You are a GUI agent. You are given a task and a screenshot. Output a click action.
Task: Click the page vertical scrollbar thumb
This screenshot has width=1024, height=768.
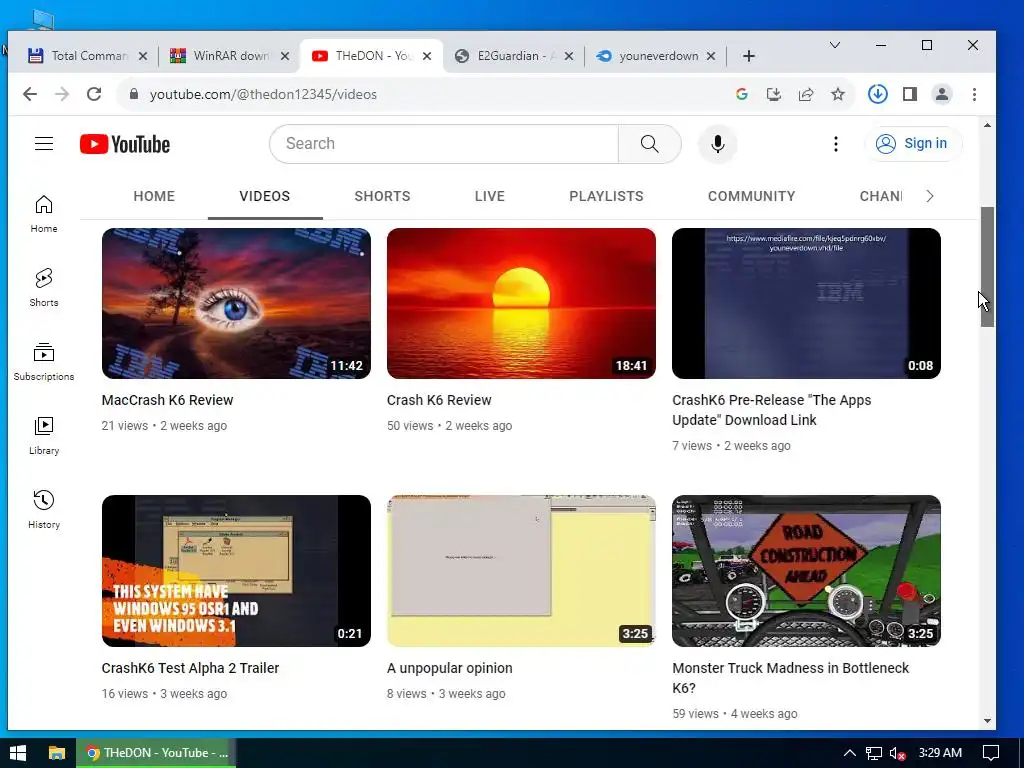point(987,266)
